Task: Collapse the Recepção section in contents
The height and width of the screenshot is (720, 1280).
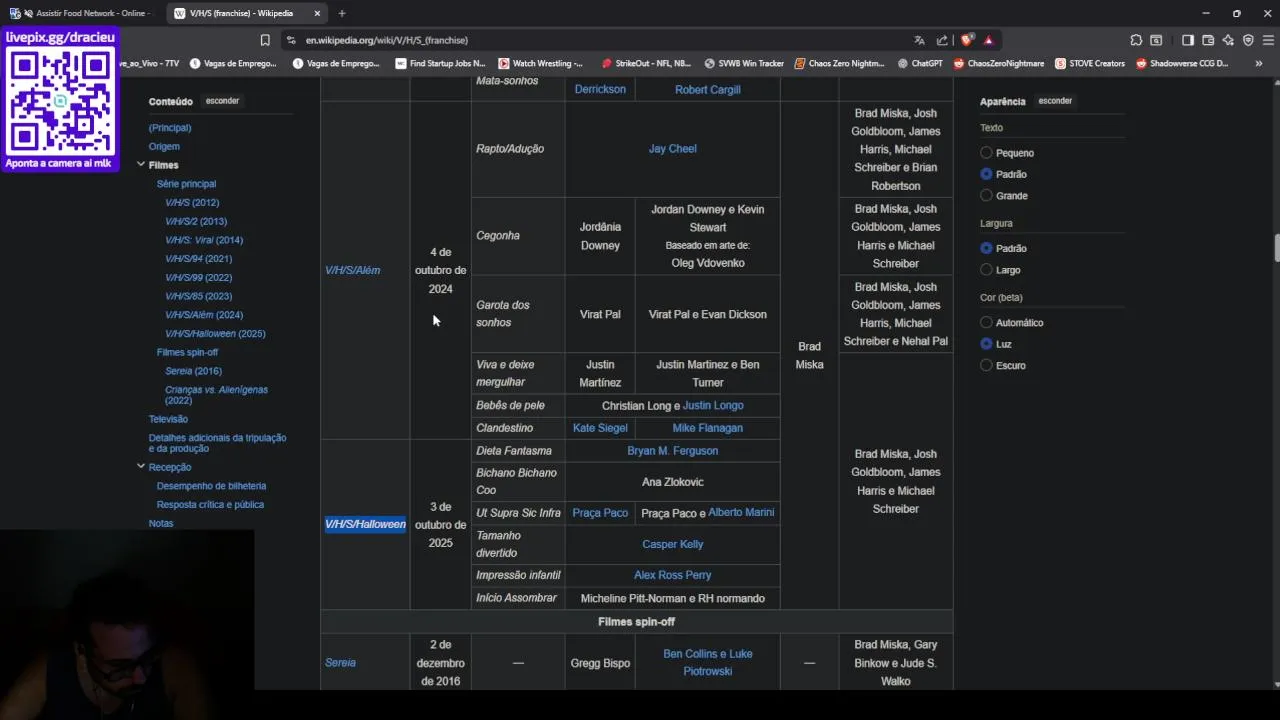Action: pos(141,466)
